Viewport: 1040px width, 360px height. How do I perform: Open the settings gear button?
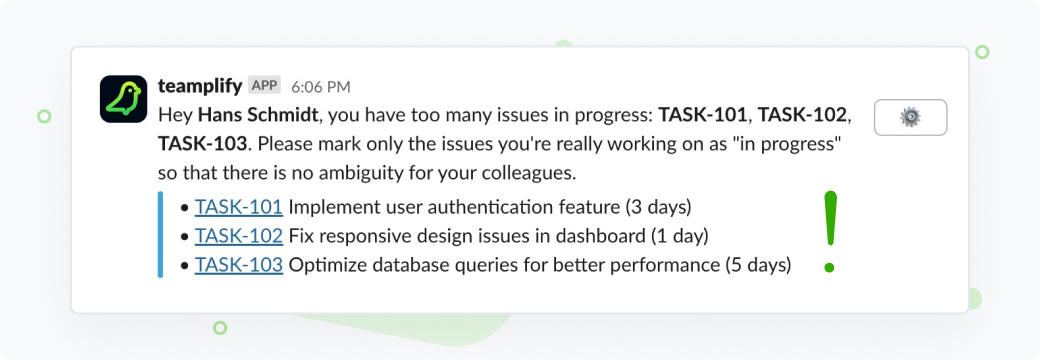tap(911, 117)
